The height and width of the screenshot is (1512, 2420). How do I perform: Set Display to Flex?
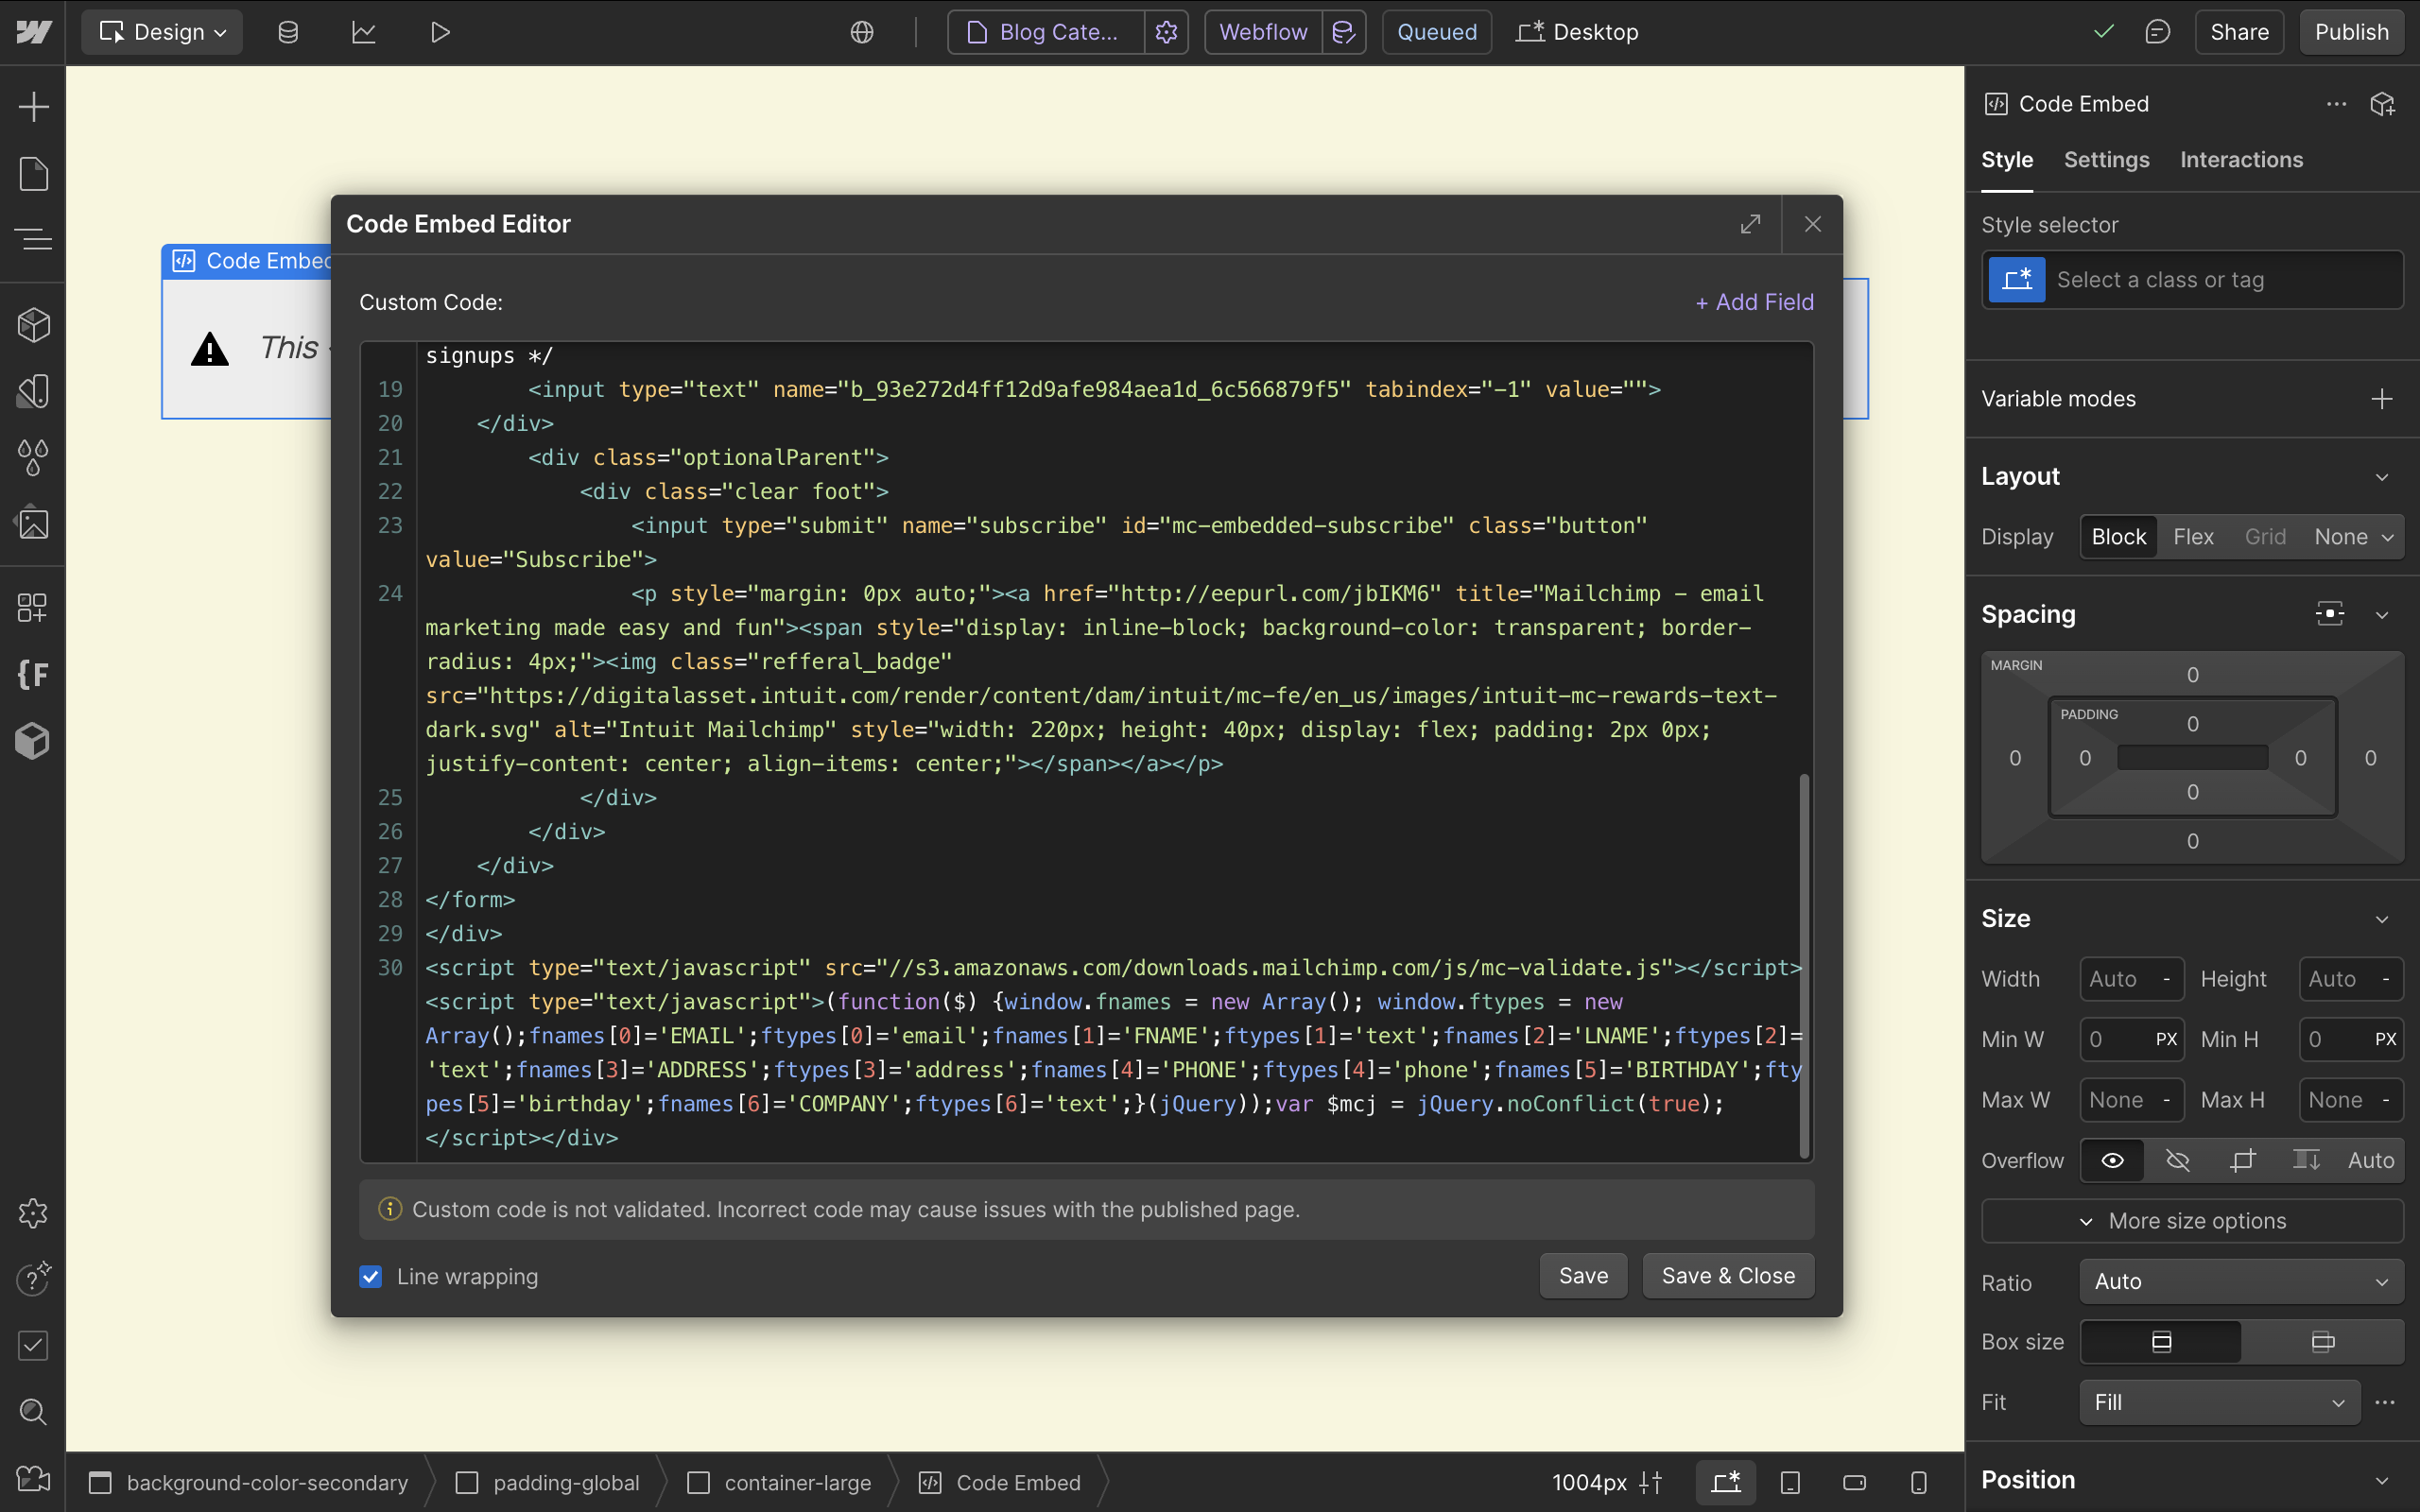(2193, 537)
